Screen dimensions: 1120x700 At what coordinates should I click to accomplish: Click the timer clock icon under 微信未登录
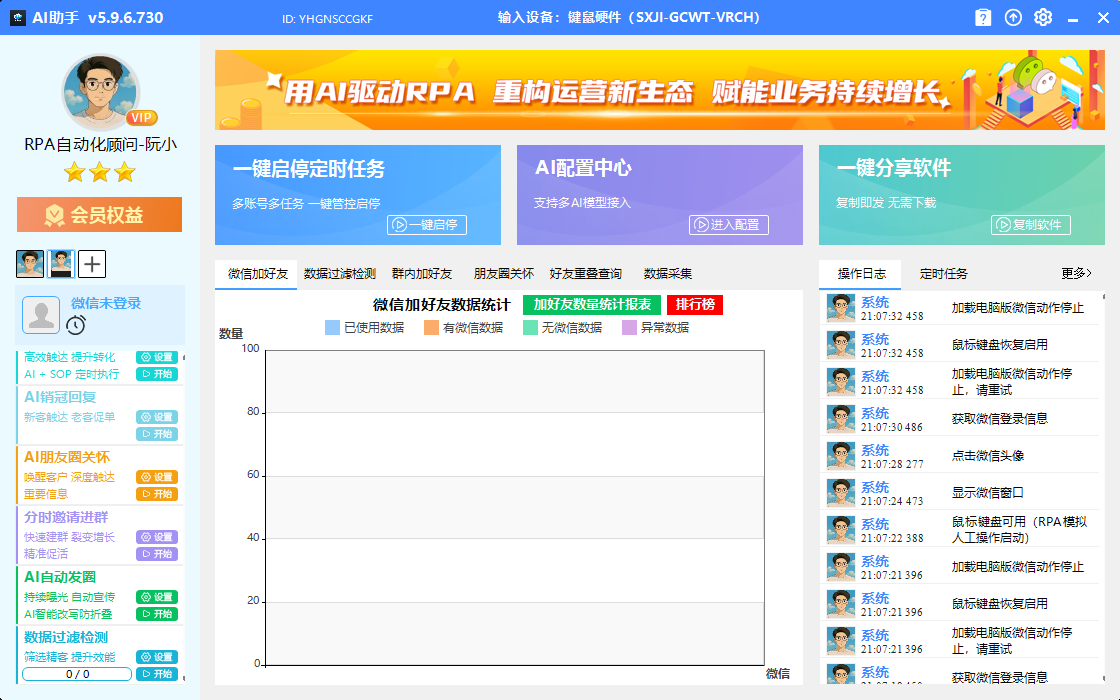coord(76,325)
